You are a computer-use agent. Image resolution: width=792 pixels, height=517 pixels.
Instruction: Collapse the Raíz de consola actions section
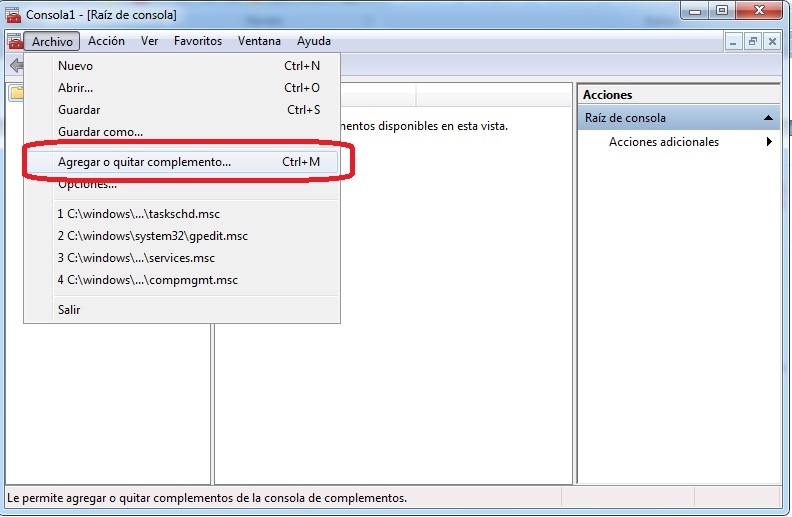tap(768, 118)
